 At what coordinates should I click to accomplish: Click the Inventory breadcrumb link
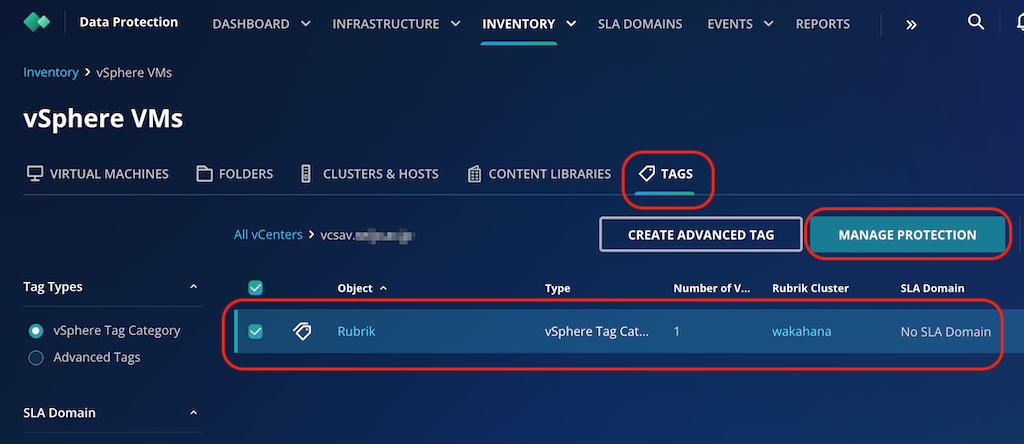tap(51, 72)
